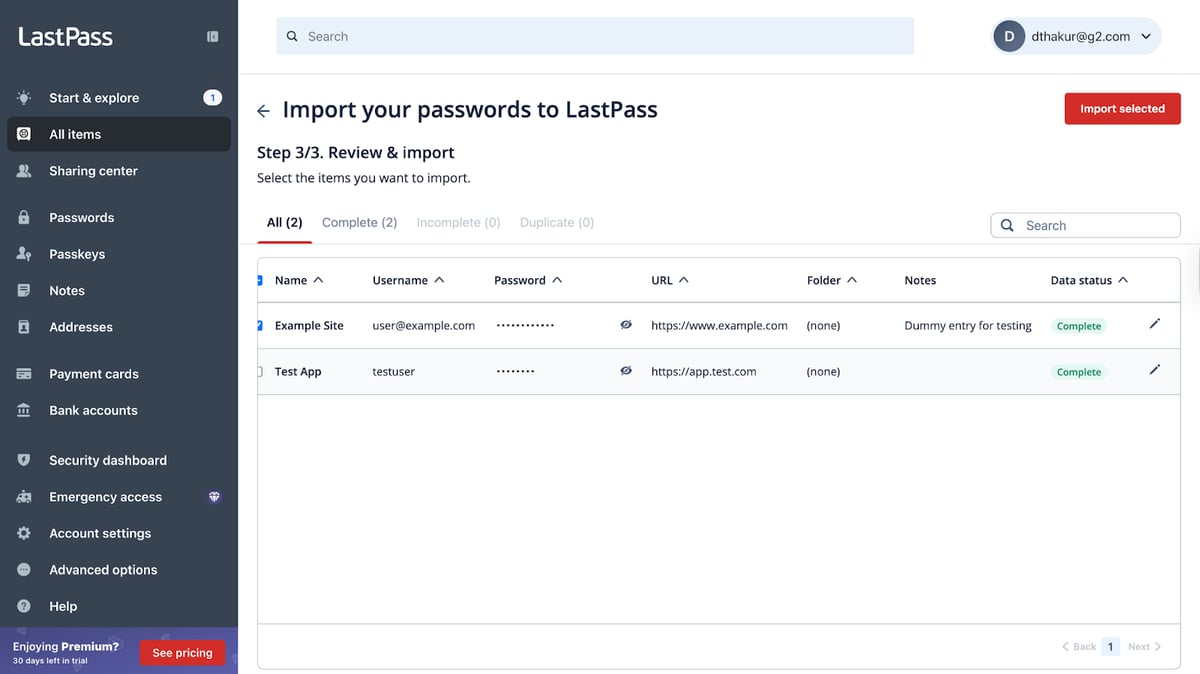Switch to the Complete (2) tab
1200x674 pixels.
359,223
